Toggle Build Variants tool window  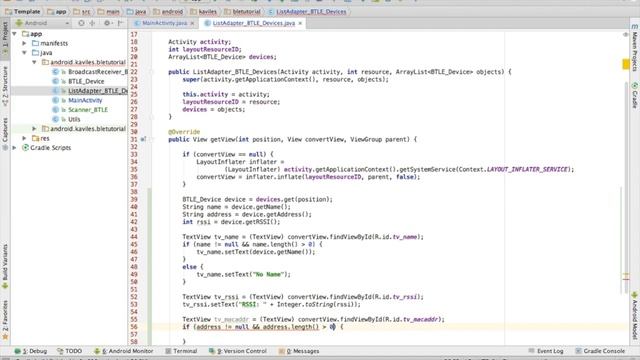[x=5, y=266]
